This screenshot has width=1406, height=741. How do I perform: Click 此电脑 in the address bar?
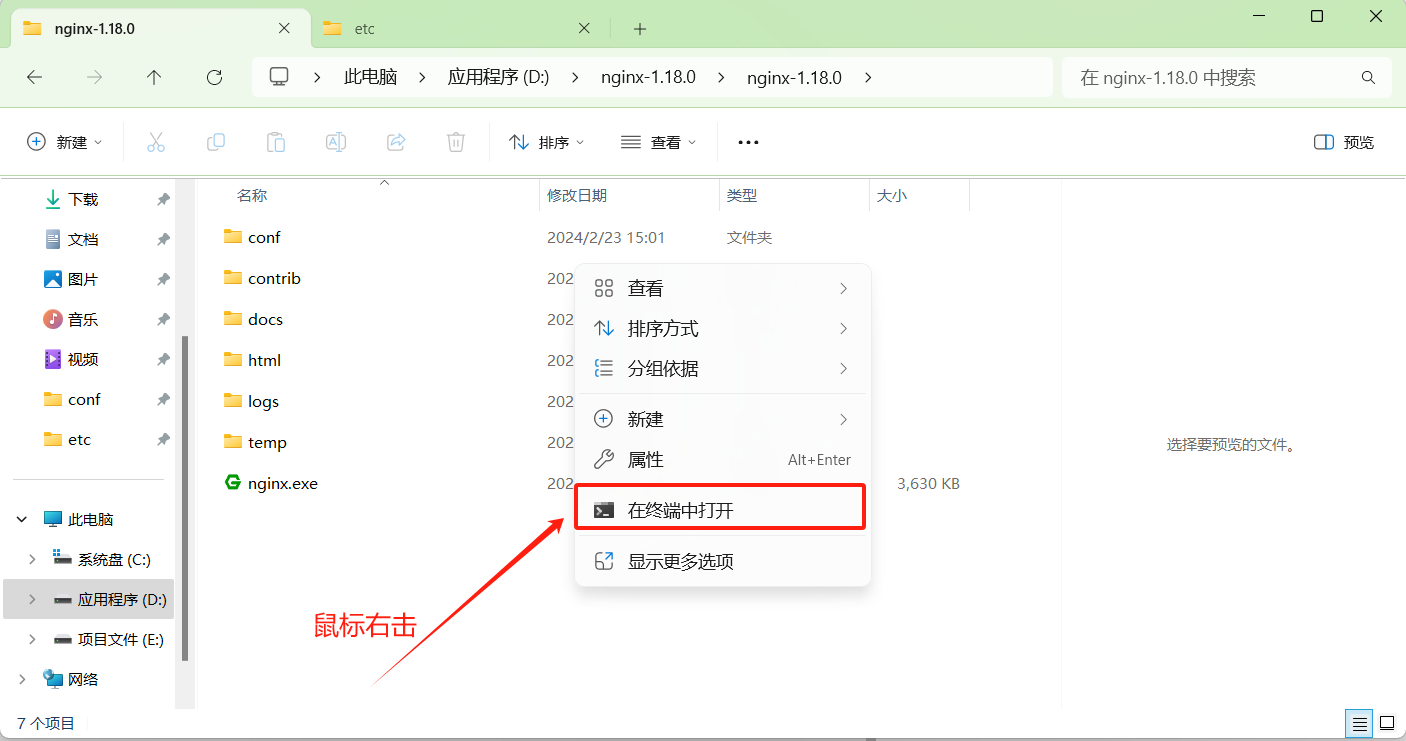click(x=370, y=77)
